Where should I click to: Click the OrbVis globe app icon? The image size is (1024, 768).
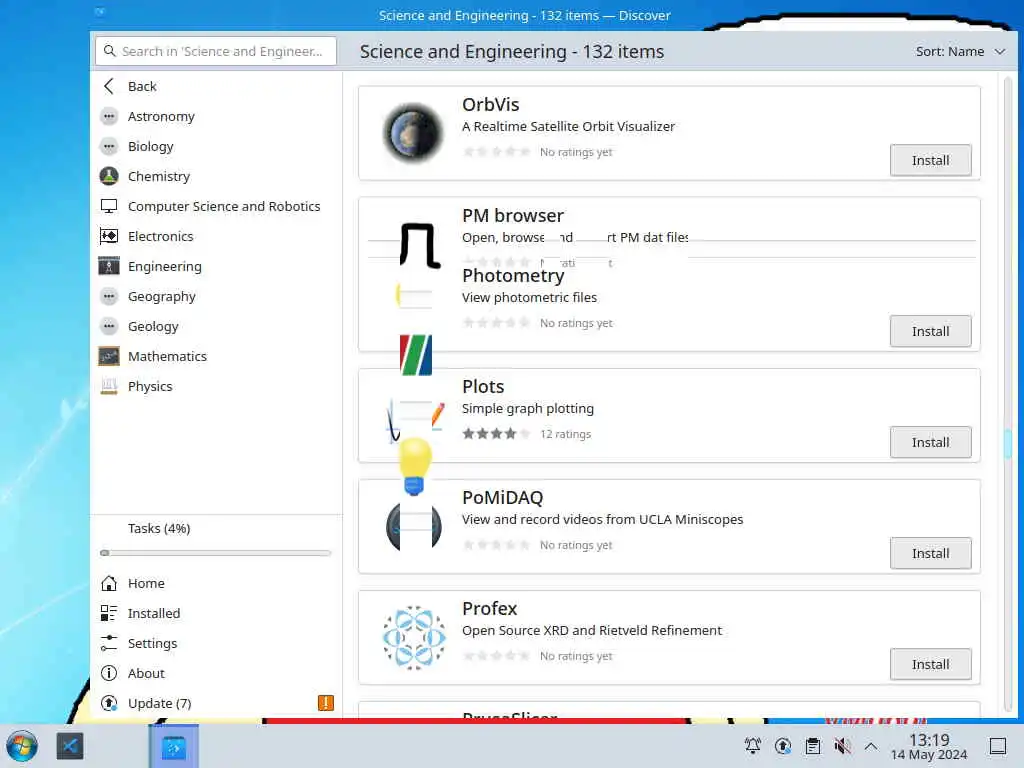click(x=413, y=133)
